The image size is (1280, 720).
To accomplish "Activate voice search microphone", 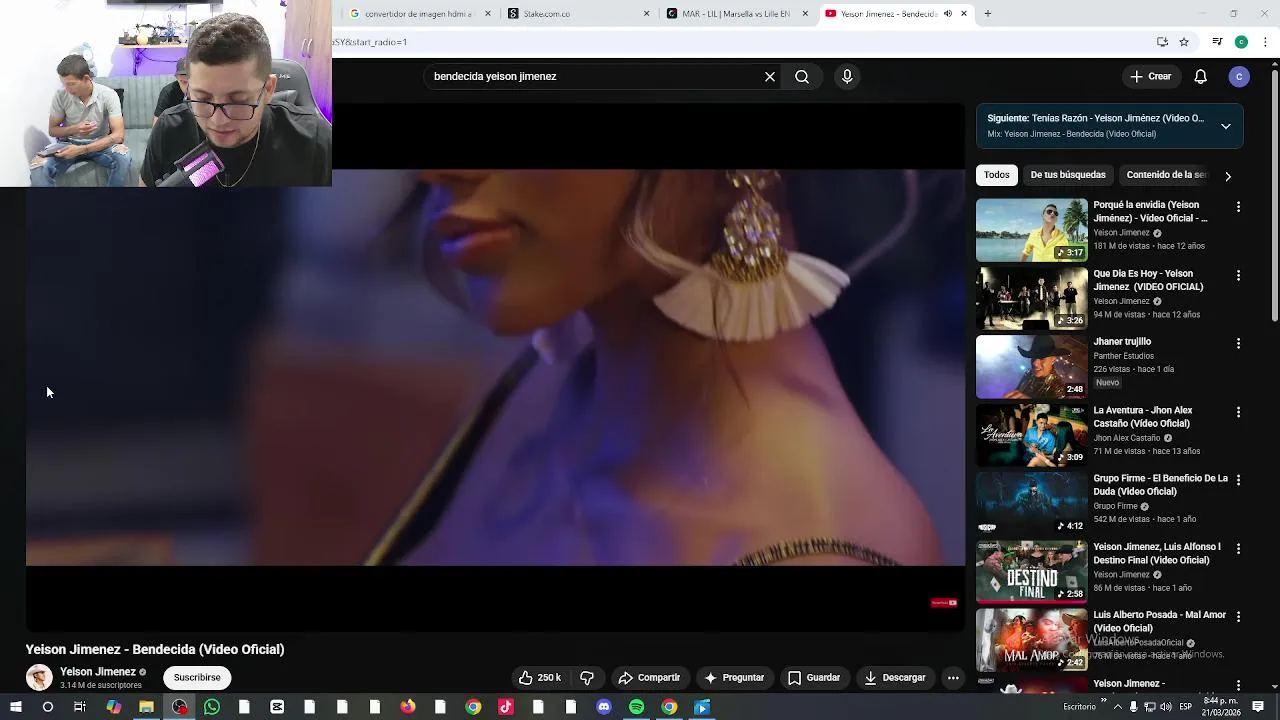I will pos(847,77).
